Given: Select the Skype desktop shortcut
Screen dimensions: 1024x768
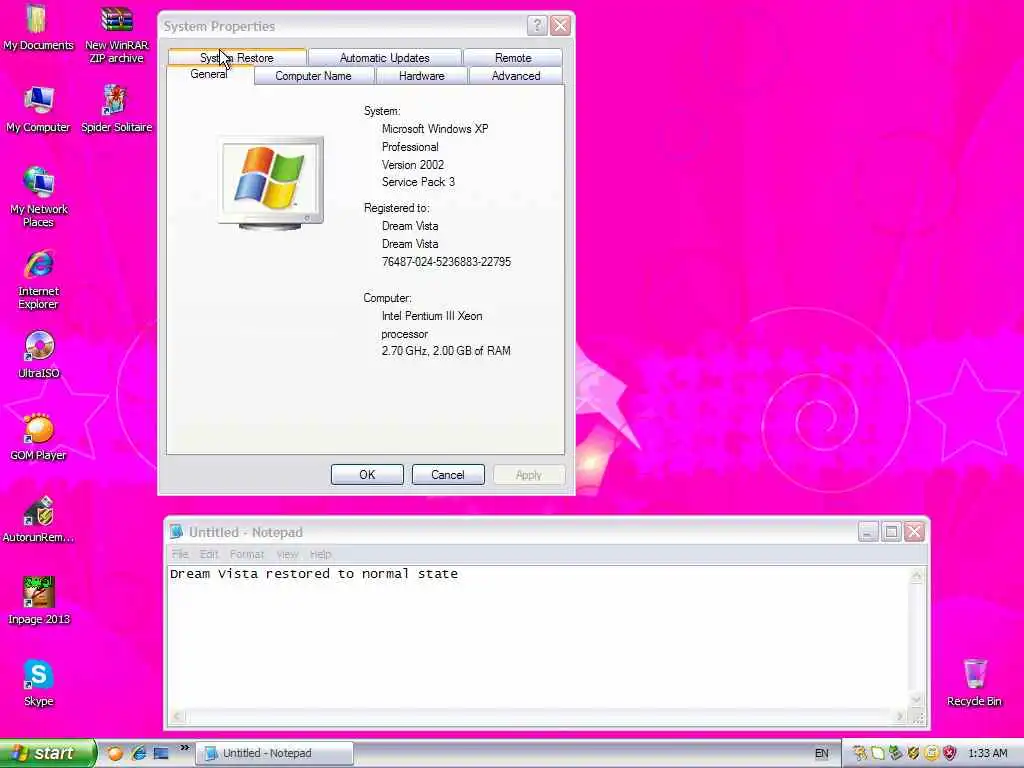Looking at the screenshot, I should pyautogui.click(x=39, y=684).
